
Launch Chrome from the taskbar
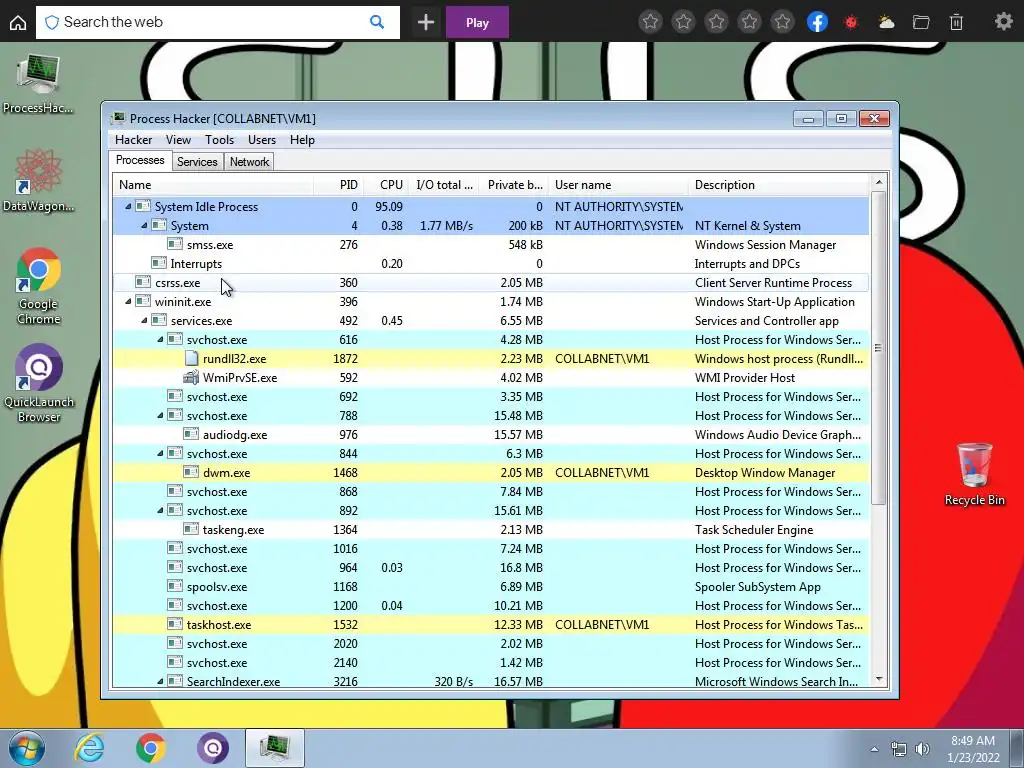151,748
